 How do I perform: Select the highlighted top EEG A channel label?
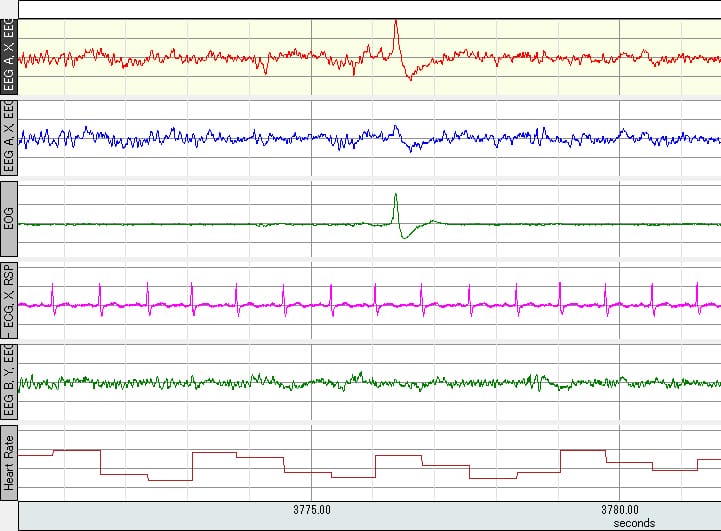point(9,58)
